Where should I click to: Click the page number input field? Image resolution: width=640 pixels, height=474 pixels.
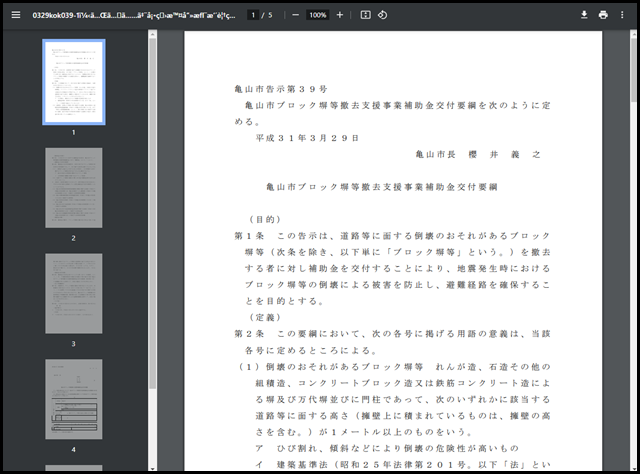[x=255, y=15]
